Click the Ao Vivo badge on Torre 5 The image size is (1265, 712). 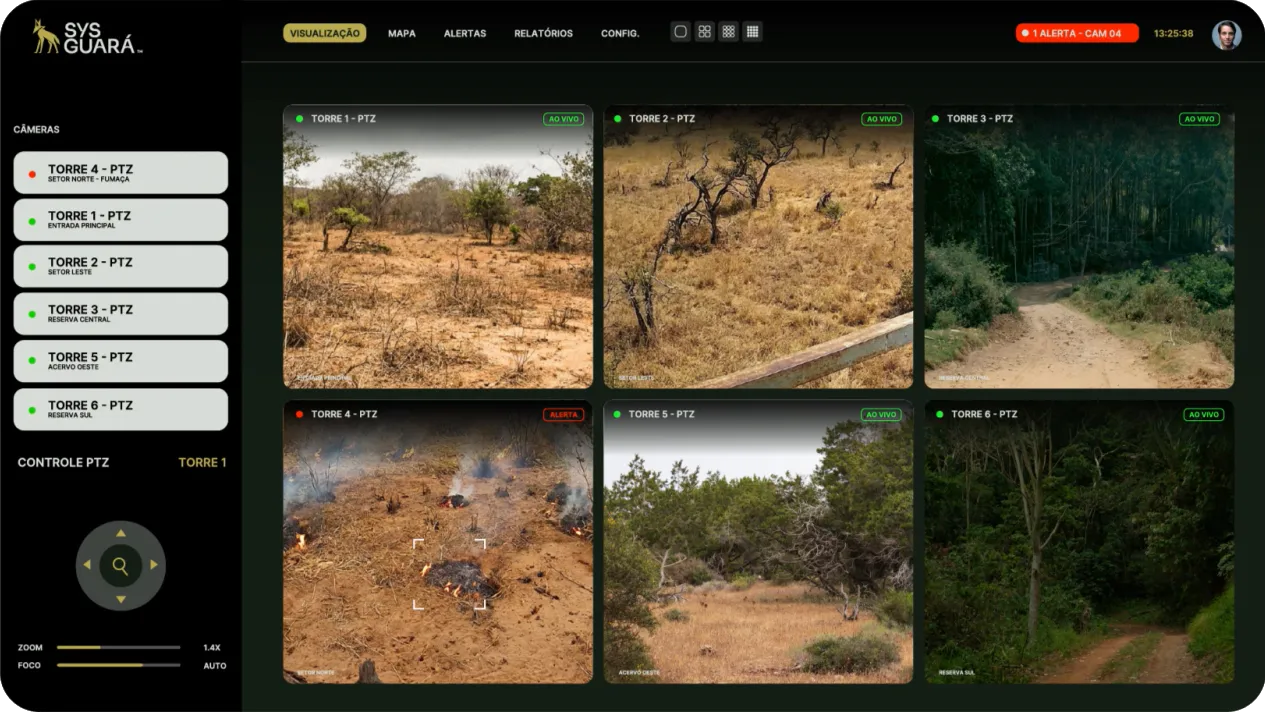click(881, 414)
